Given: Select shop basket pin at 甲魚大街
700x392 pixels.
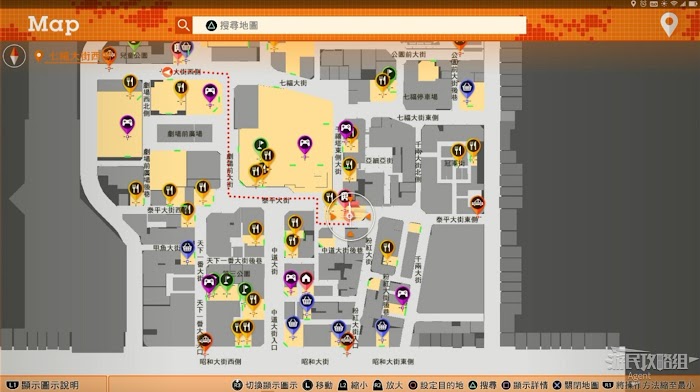Looking at the screenshot, I should pos(187,249).
